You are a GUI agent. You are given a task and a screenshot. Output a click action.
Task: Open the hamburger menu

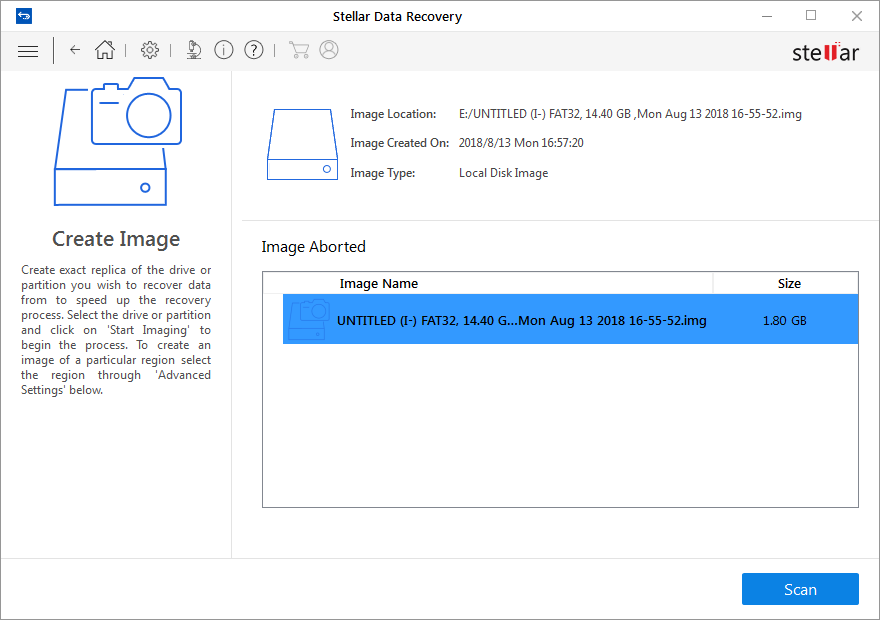click(x=28, y=51)
